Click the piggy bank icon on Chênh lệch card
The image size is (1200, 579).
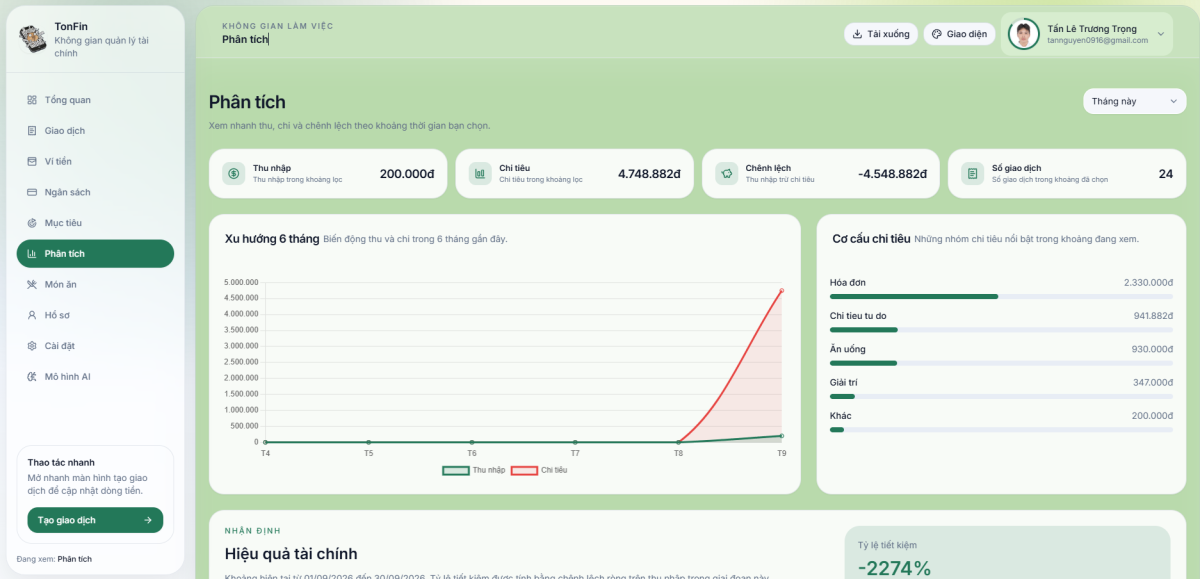[726, 174]
